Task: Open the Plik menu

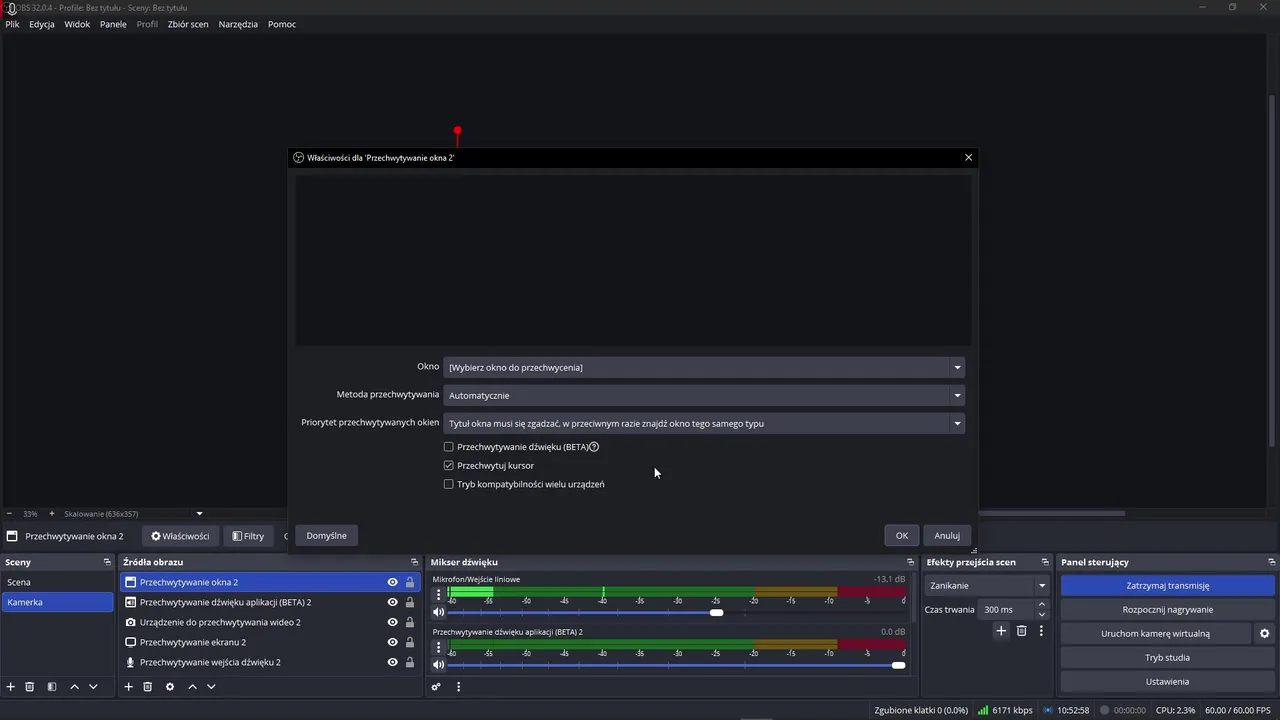Action: 12,24
